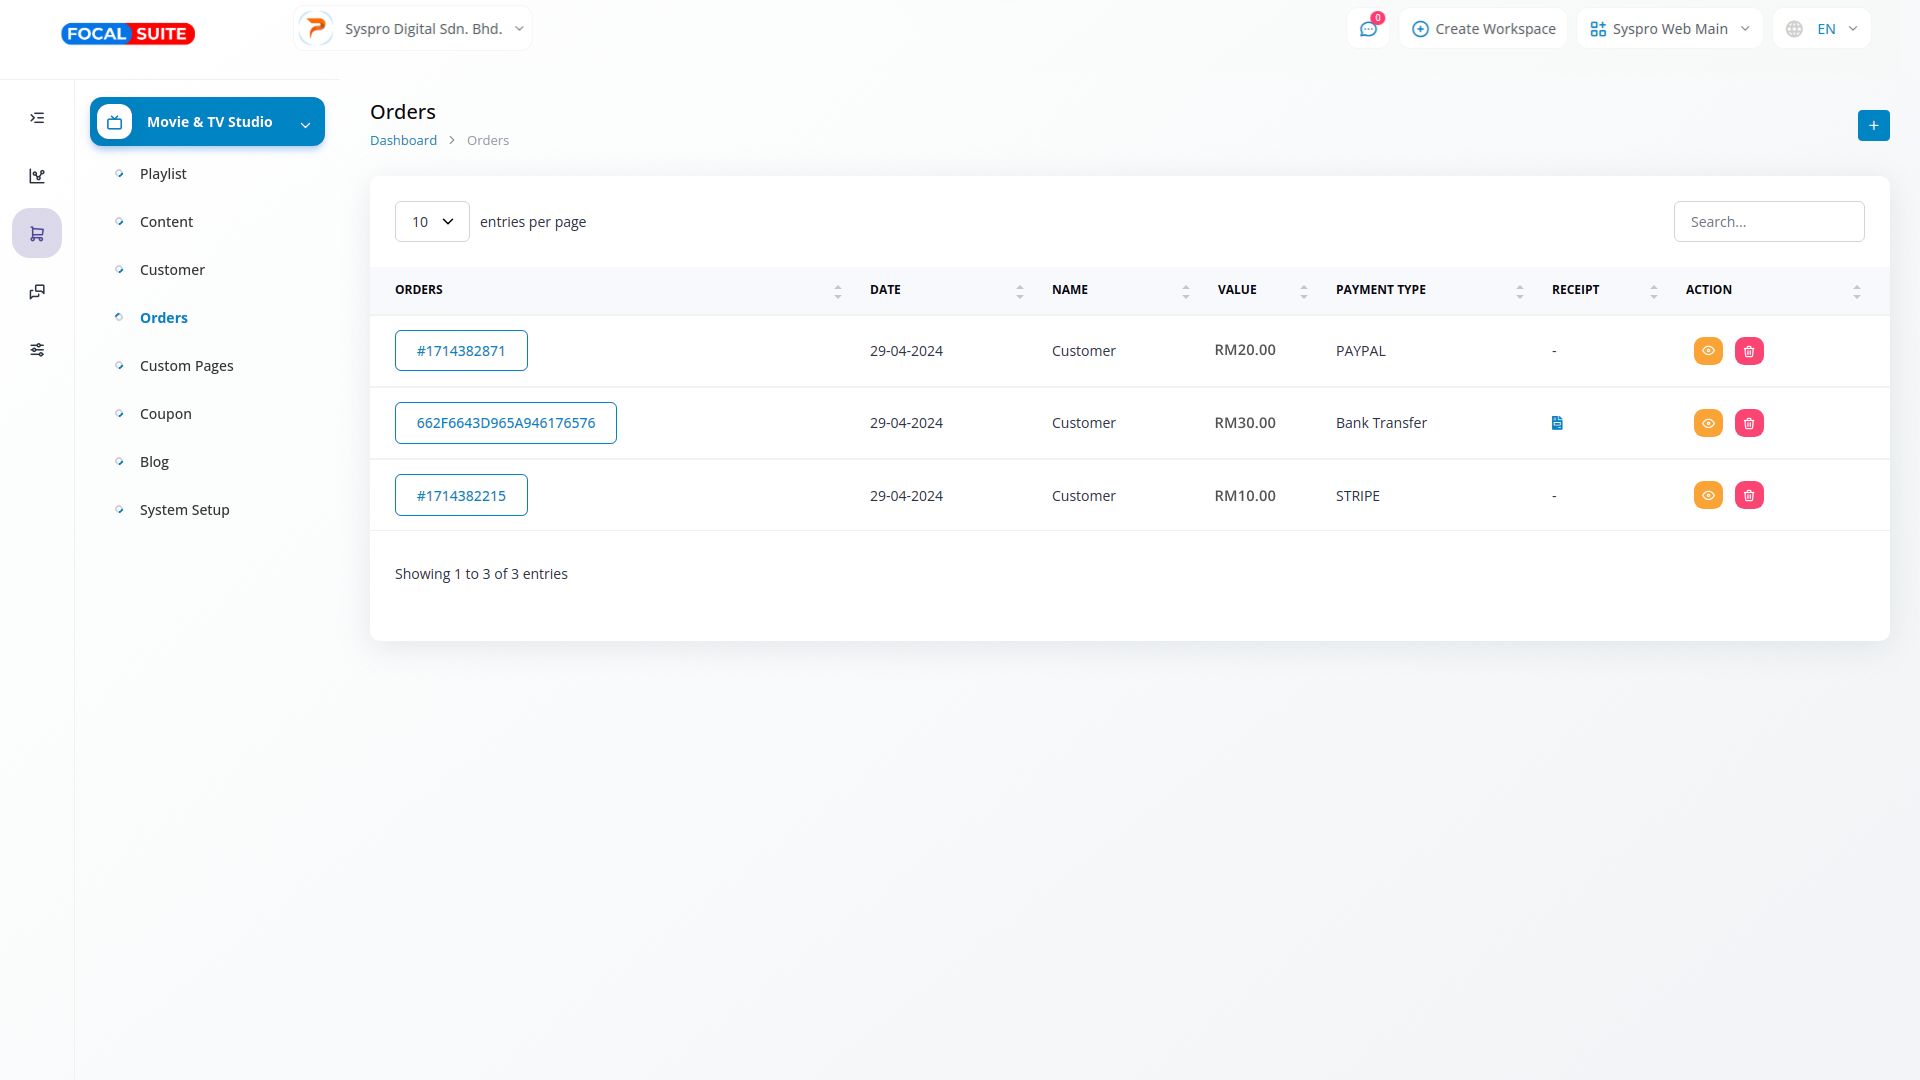Screen dimensions: 1920x1080
Task: View Bank Transfer order details eye icon
Action: click(x=1708, y=423)
